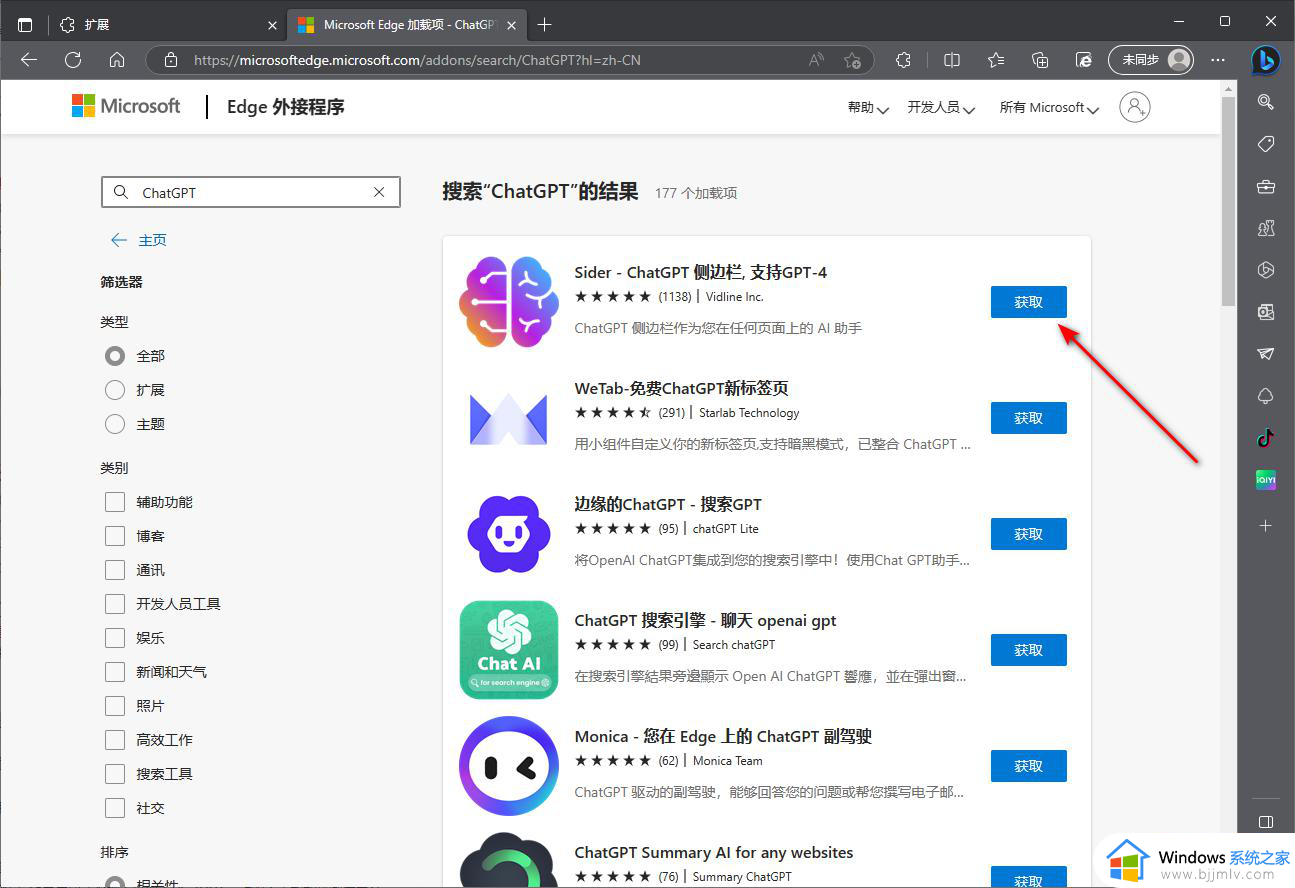This screenshot has height=888, width=1295.
Task: Check the 新闻和天气 category checkbox
Action: [x=115, y=672]
